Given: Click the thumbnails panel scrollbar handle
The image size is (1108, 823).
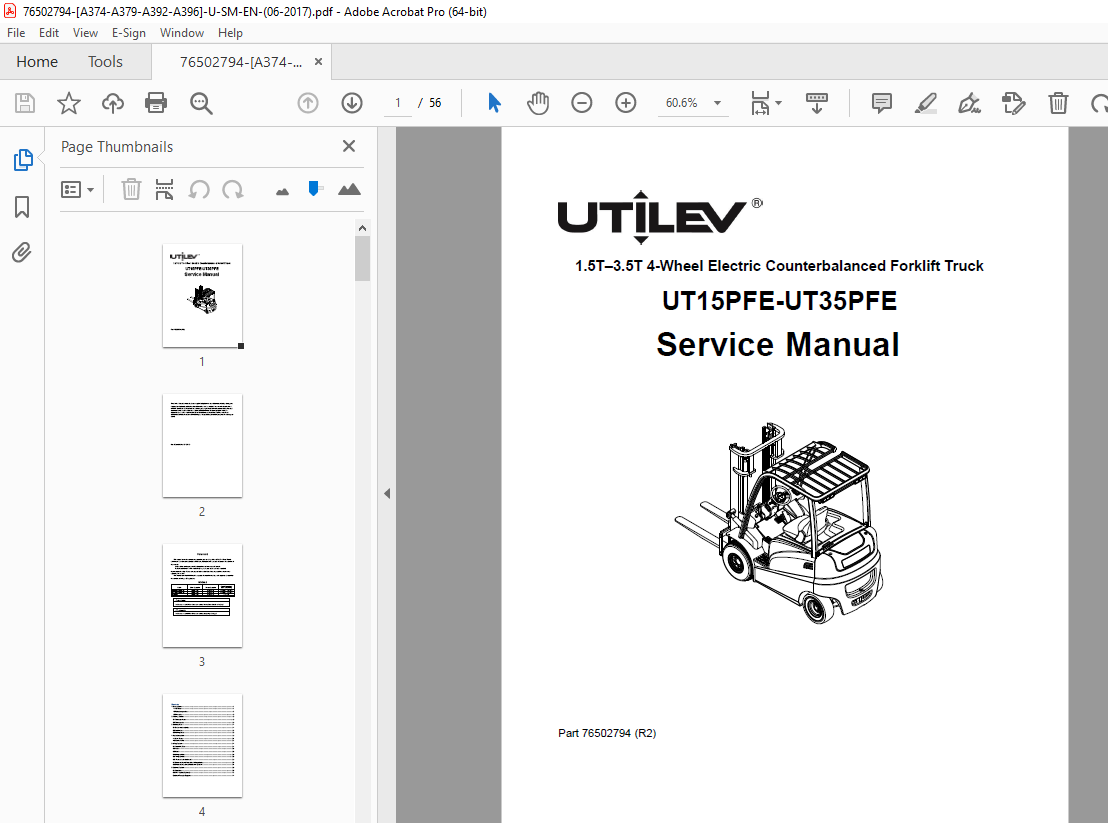Looking at the screenshot, I should (363, 259).
